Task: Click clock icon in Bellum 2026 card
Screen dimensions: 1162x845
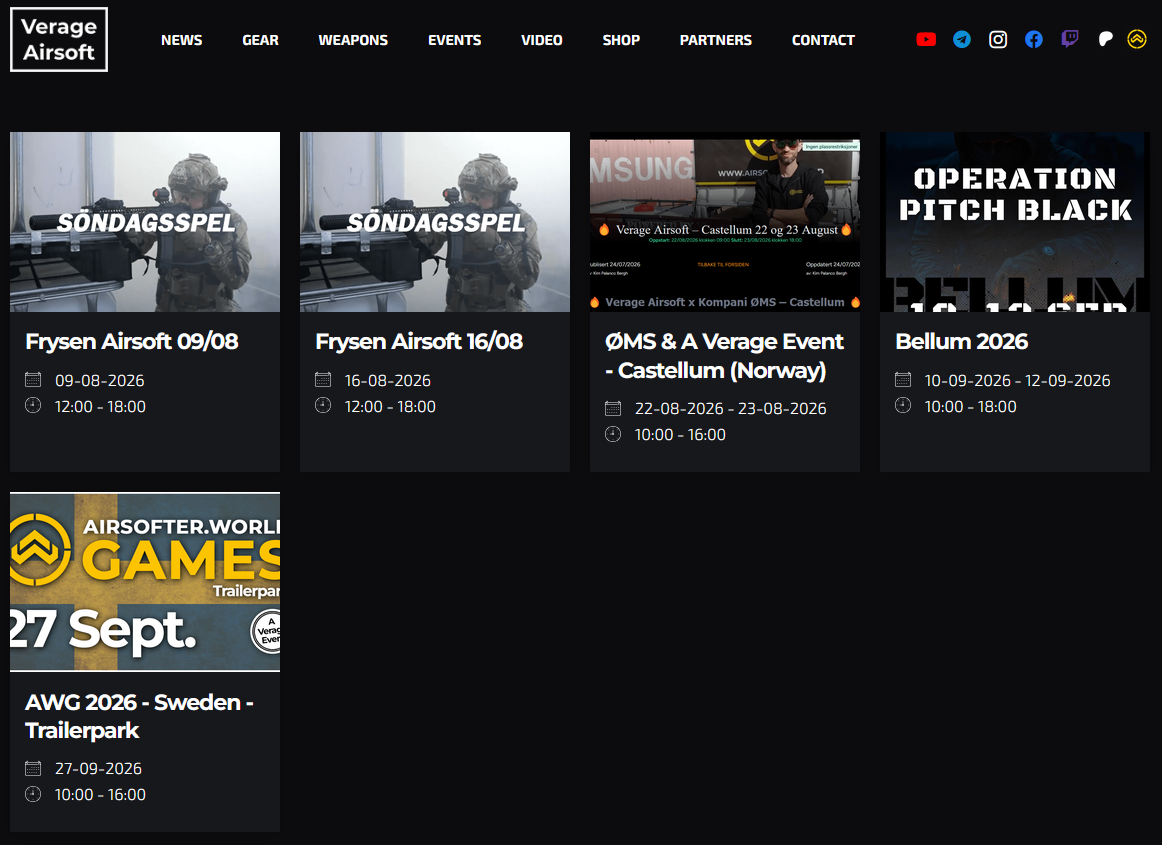Action: [903, 405]
